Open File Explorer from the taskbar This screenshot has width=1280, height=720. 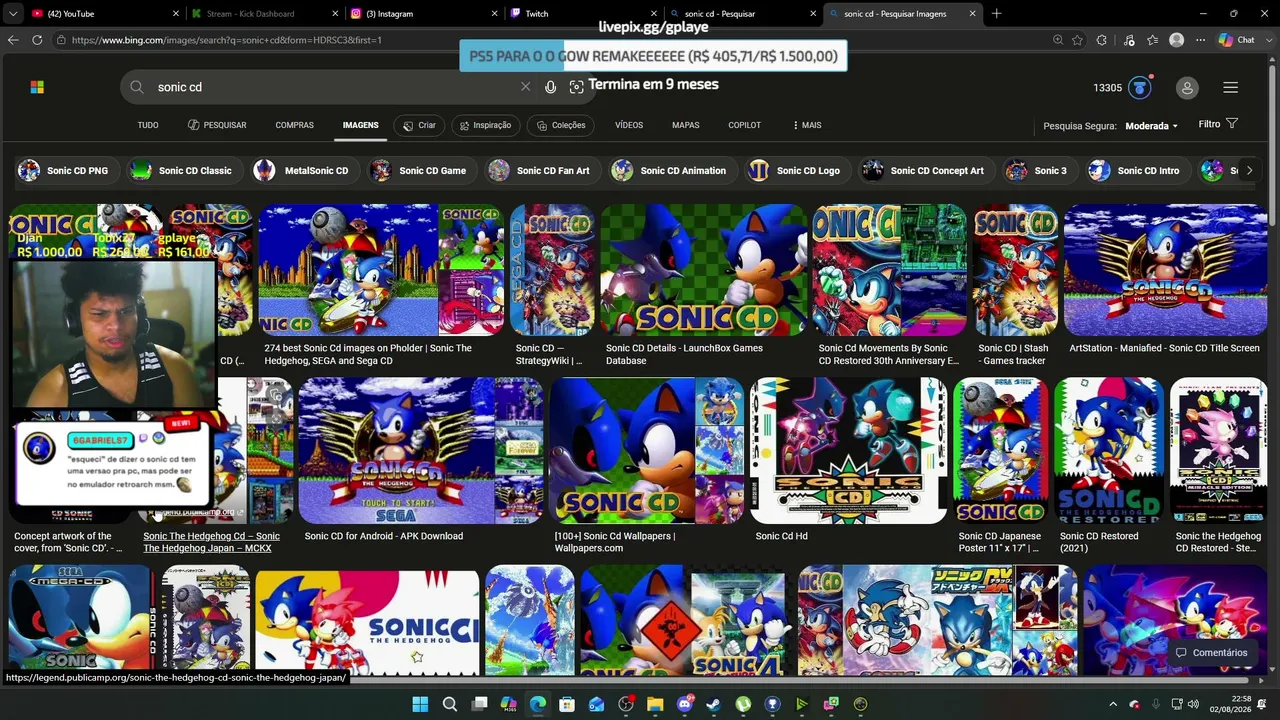click(x=656, y=704)
